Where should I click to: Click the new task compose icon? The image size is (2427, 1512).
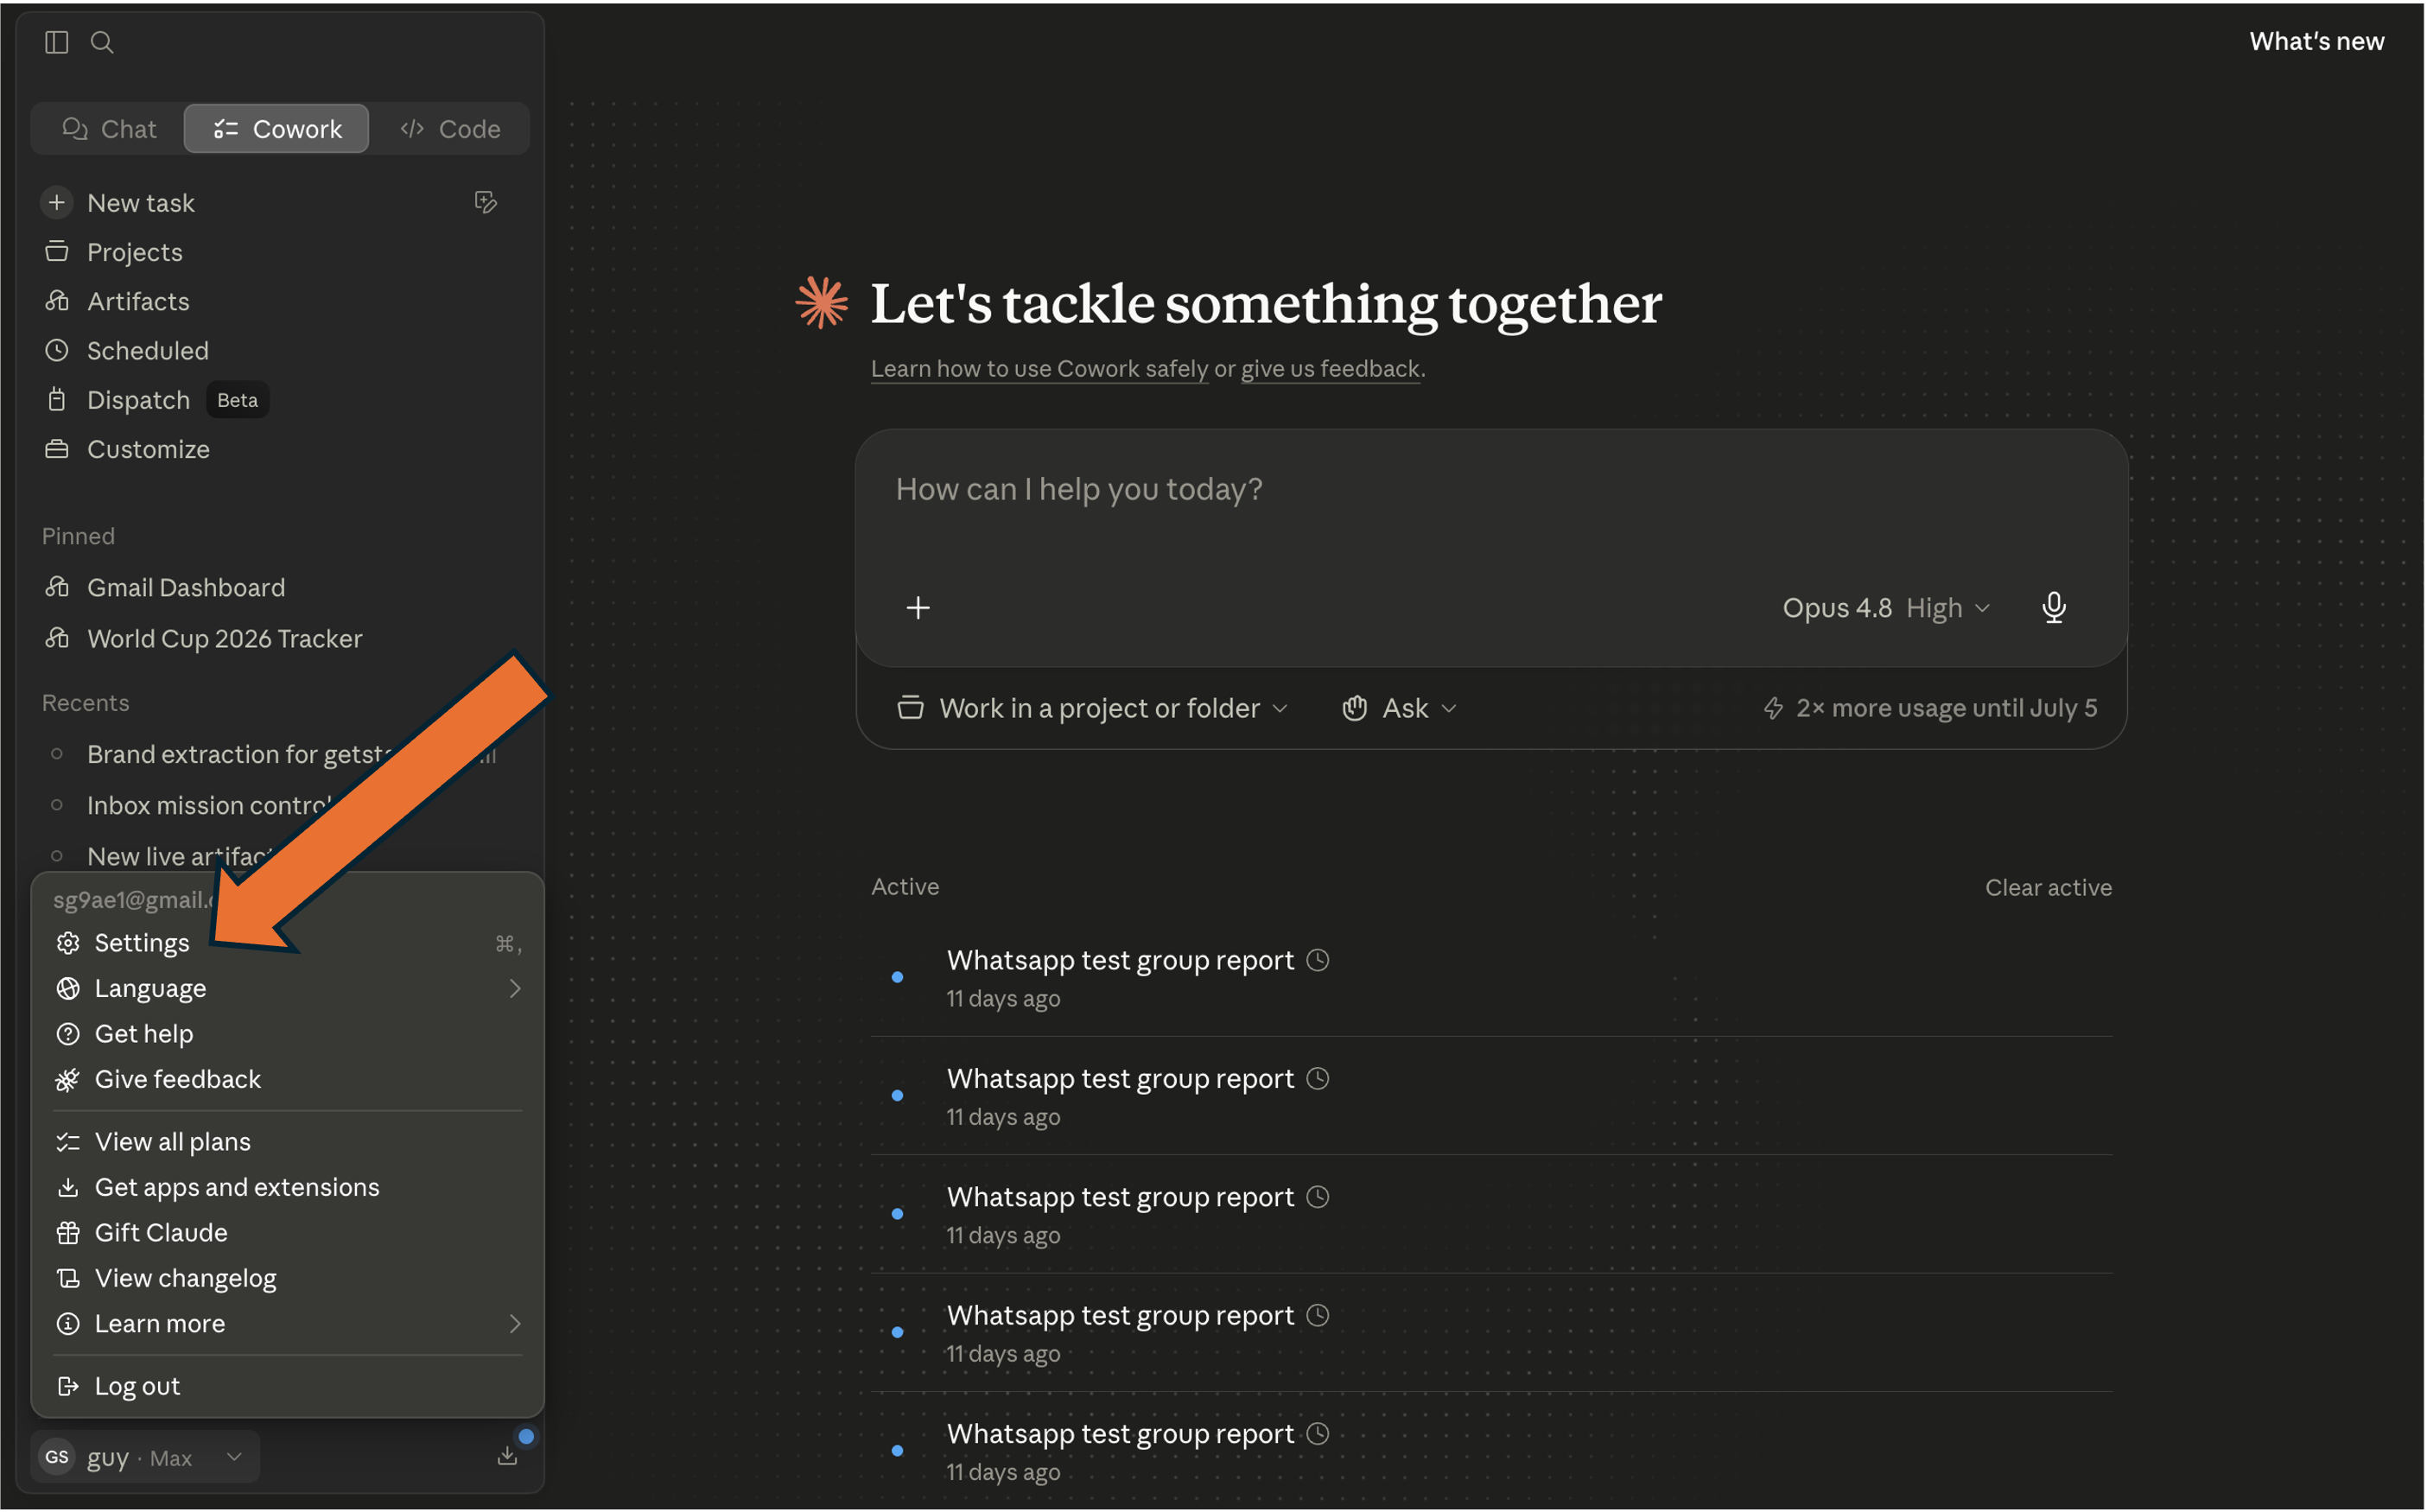[486, 203]
